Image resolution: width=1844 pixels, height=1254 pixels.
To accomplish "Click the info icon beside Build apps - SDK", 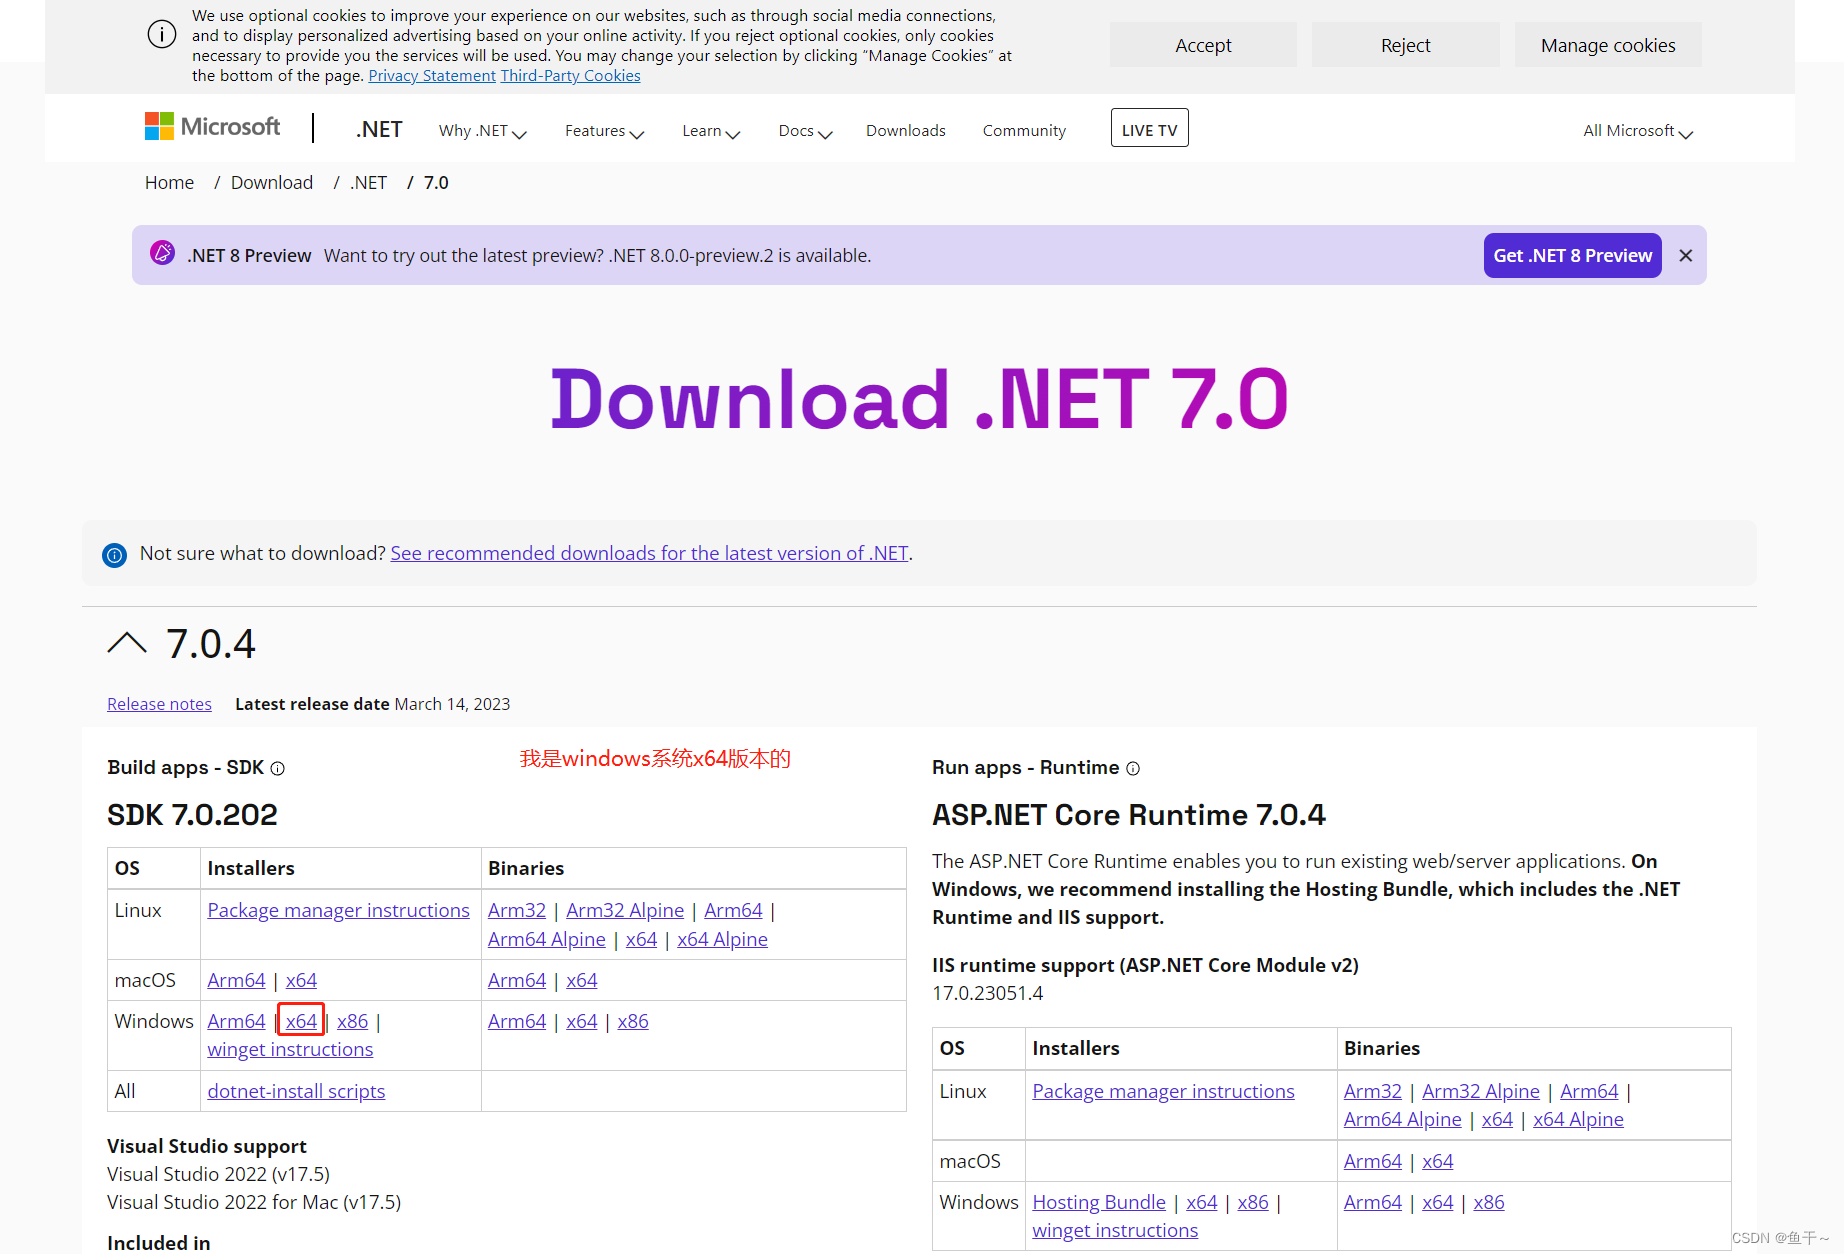I will (x=278, y=768).
